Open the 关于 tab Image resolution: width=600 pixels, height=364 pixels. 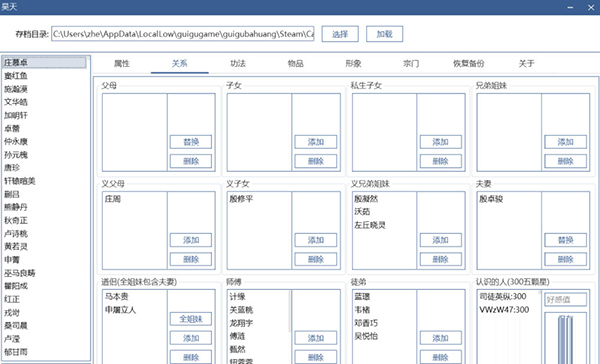[x=526, y=64]
